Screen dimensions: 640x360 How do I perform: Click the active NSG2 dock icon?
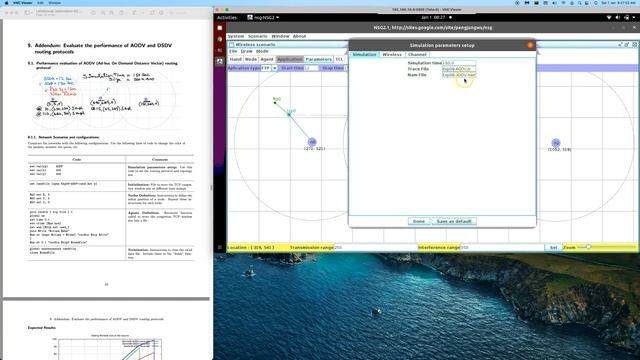coord(220,62)
